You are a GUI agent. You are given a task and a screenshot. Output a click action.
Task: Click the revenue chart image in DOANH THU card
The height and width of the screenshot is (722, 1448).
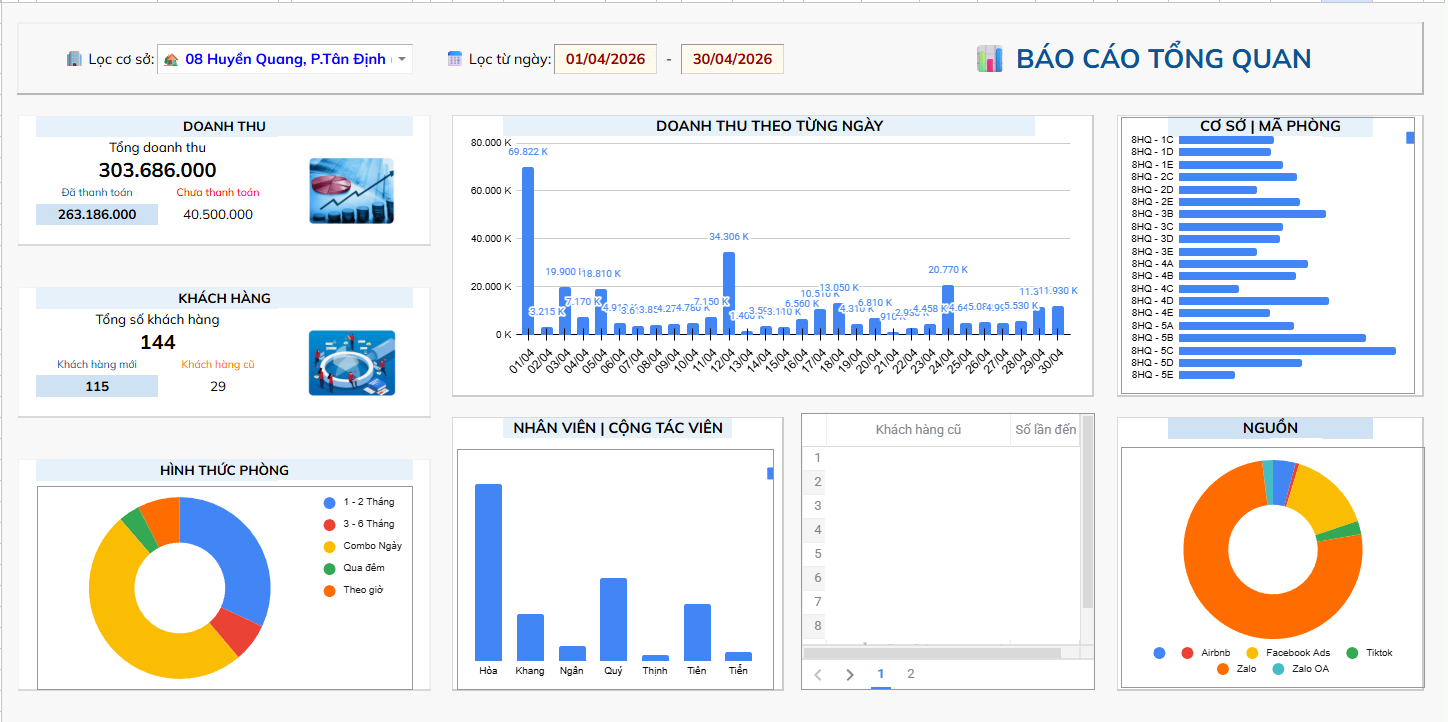click(351, 190)
